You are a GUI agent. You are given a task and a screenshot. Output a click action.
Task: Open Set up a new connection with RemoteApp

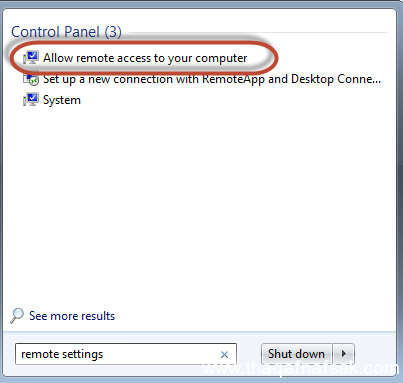(x=212, y=79)
